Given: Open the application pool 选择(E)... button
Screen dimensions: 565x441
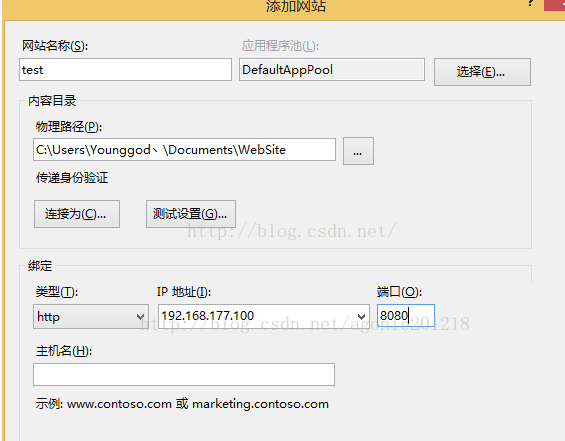Looking at the screenshot, I should [482, 72].
